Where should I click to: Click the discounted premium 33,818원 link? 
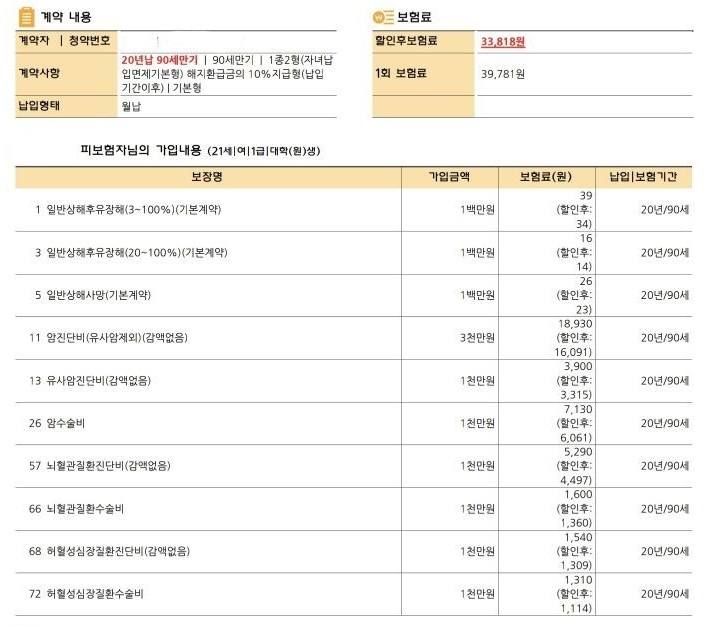503,42
